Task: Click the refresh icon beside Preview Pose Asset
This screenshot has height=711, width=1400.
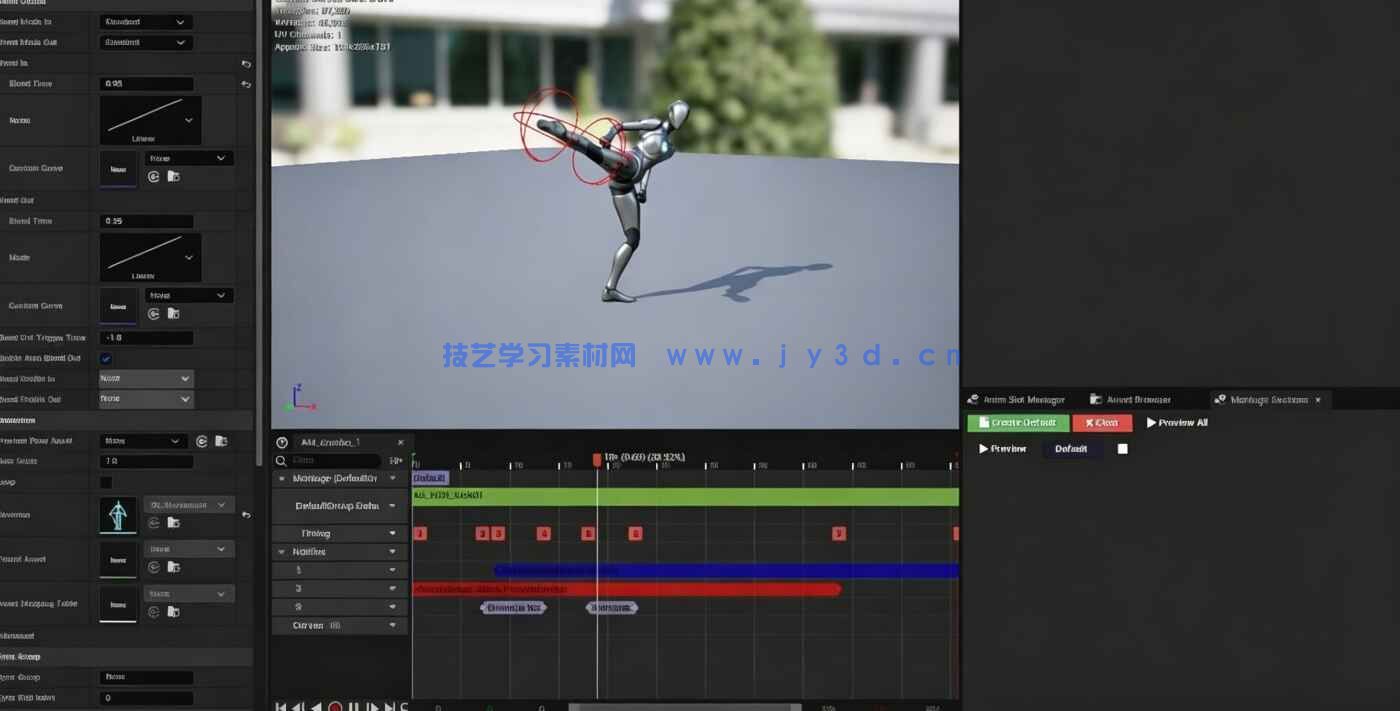Action: tap(202, 442)
